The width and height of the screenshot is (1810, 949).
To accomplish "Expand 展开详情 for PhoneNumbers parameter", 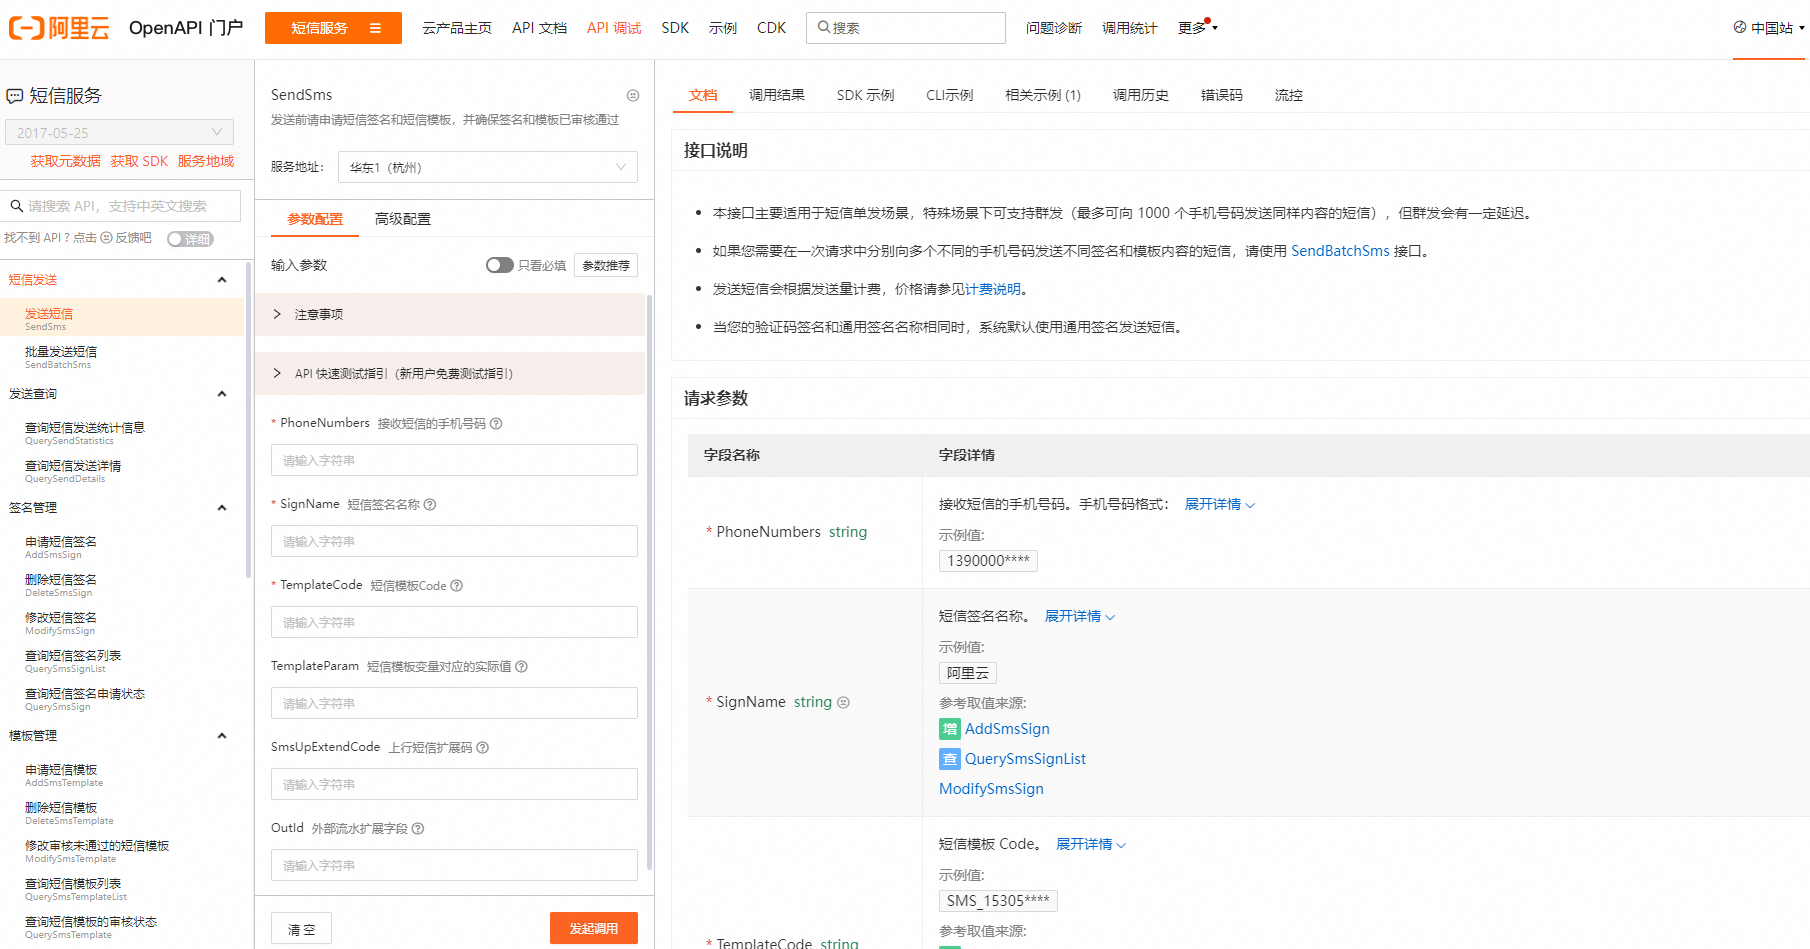I will 1219,504.
